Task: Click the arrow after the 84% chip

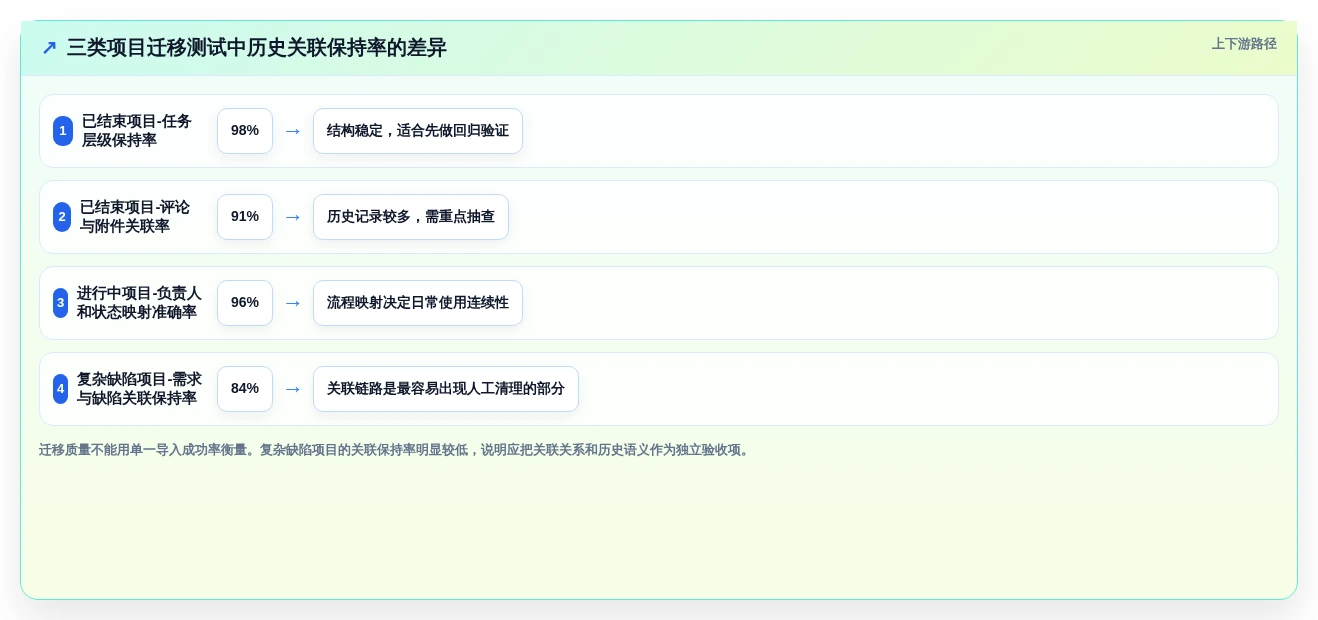Action: 293,389
